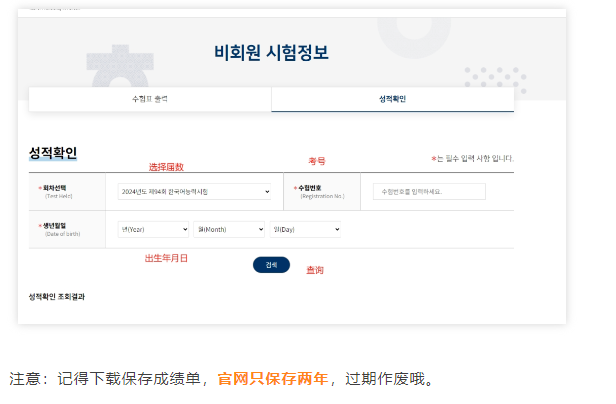The width and height of the screenshot is (616, 404).
Task: Click the 비회원 시험정보 page title
Action: coord(271,53)
